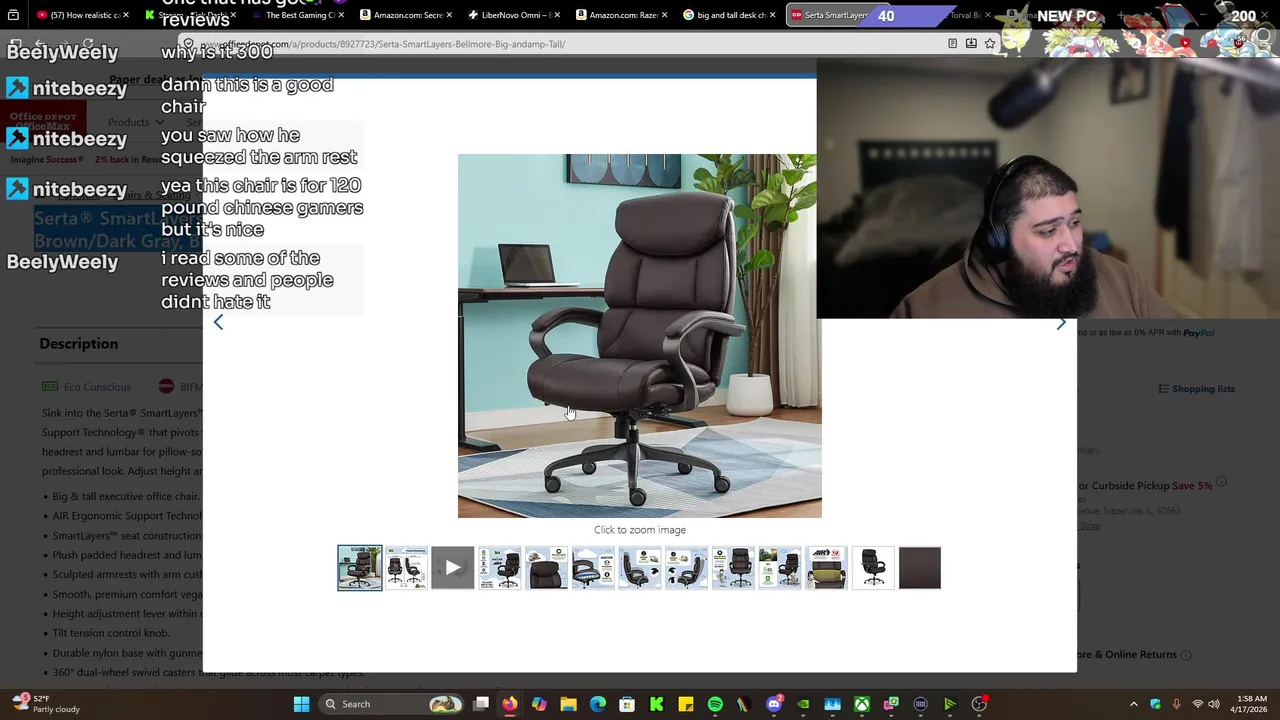1280x720 pixels.
Task: Go to the previous product image
Action: (x=218, y=323)
